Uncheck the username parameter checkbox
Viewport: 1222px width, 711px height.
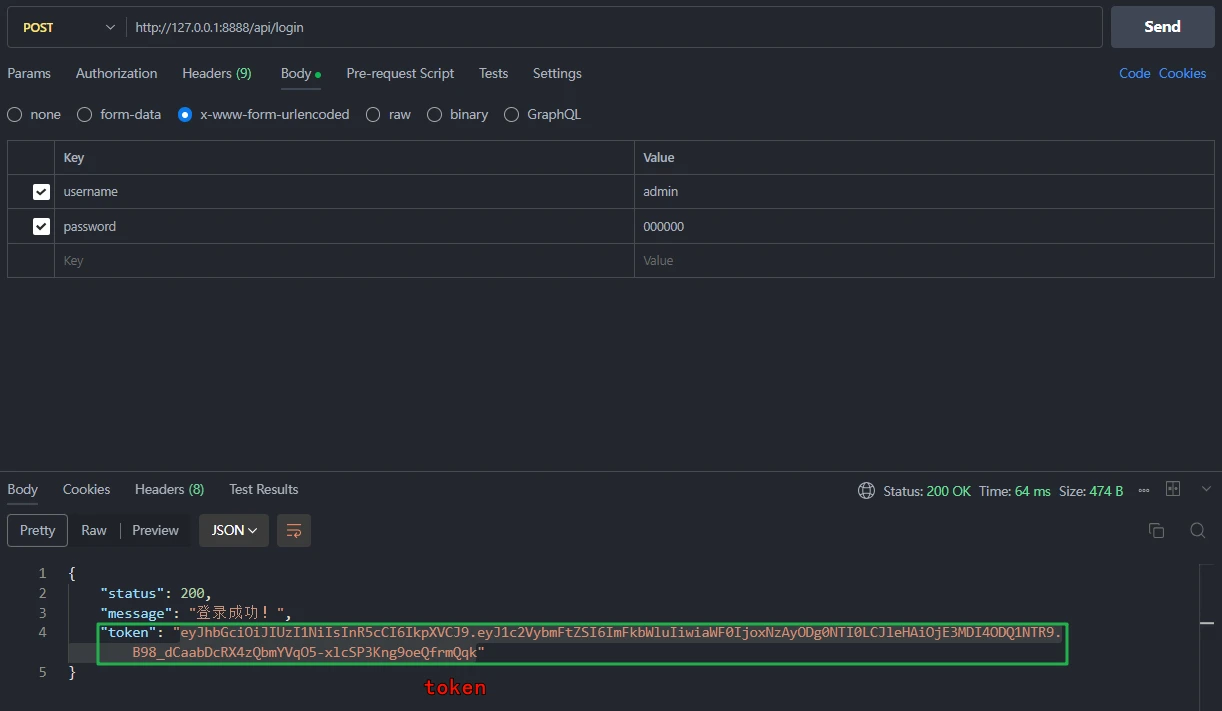(41, 192)
